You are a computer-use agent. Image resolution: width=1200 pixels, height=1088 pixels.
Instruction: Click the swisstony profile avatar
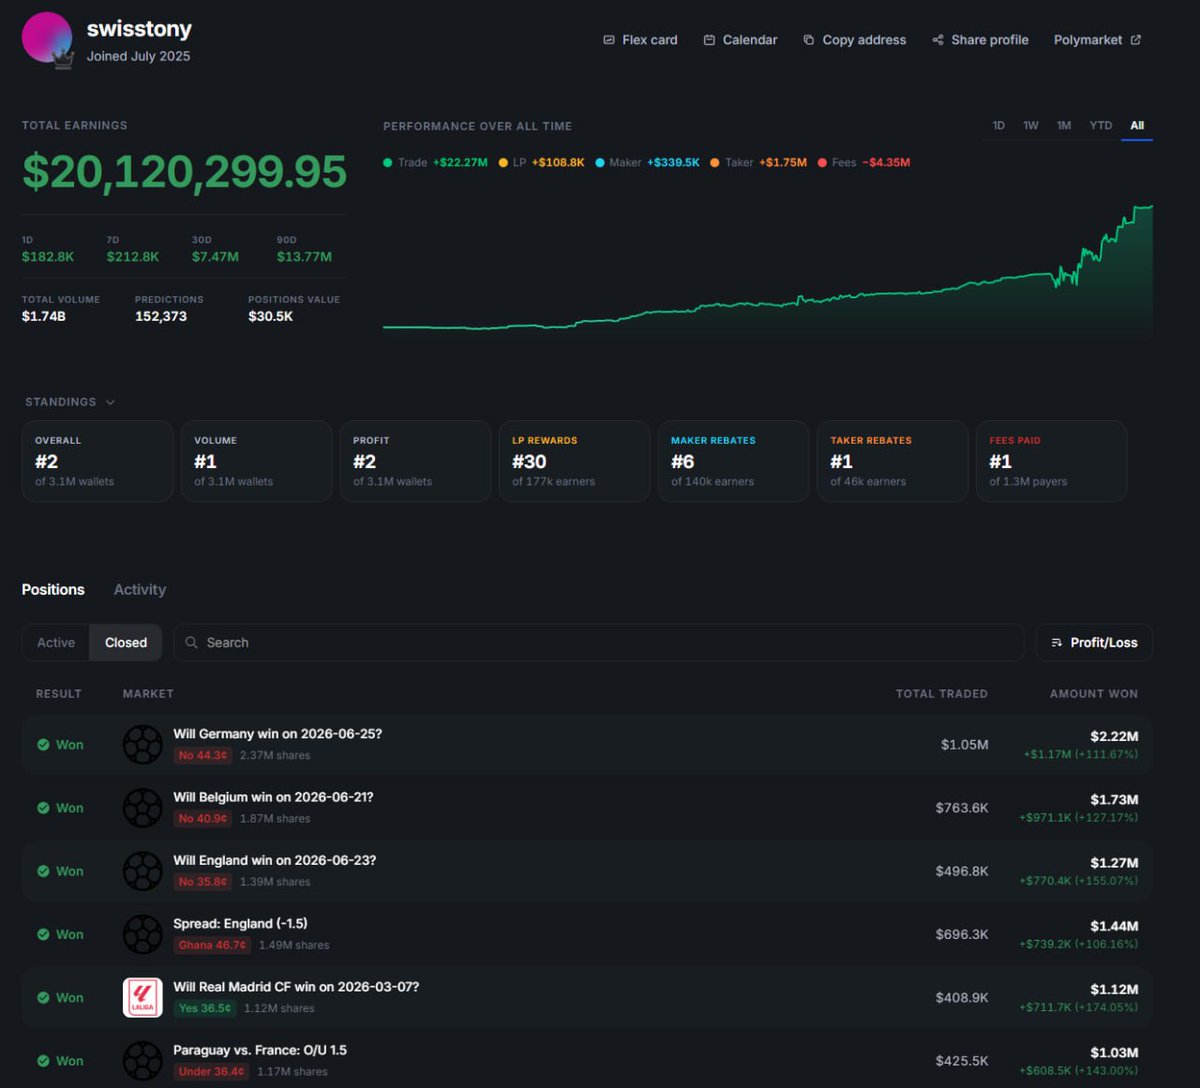(x=47, y=38)
